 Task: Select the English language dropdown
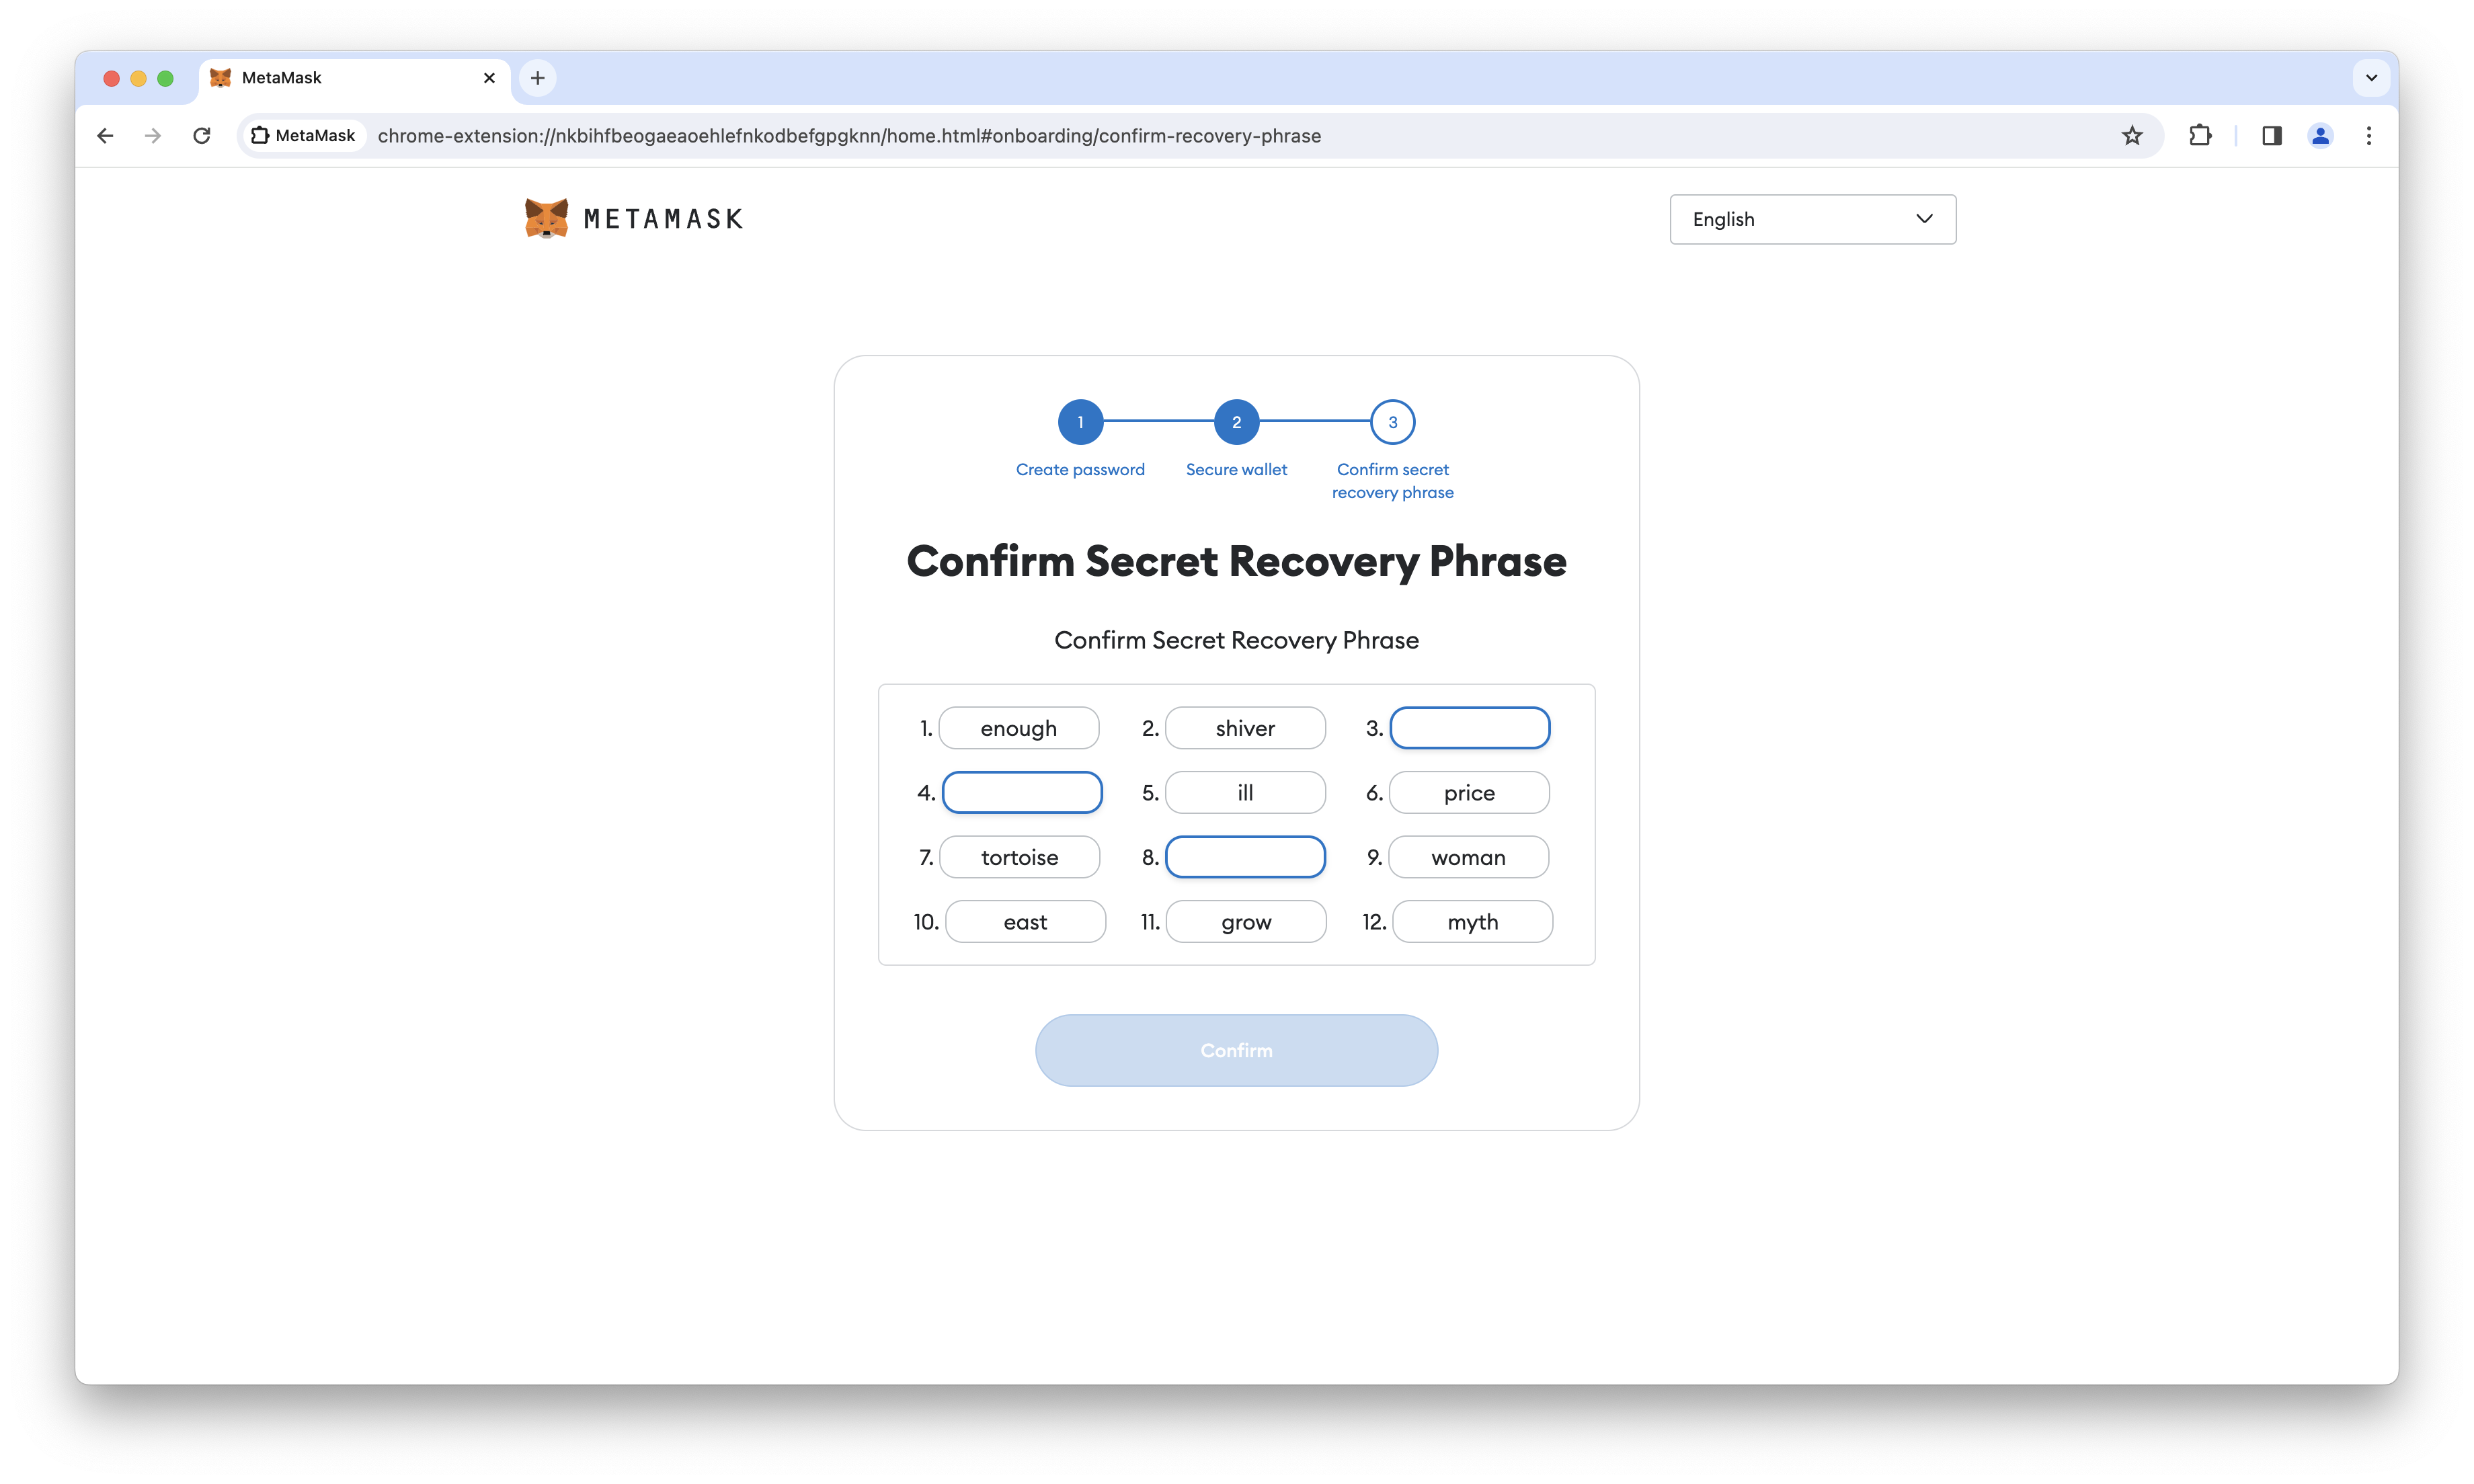pyautogui.click(x=1811, y=219)
